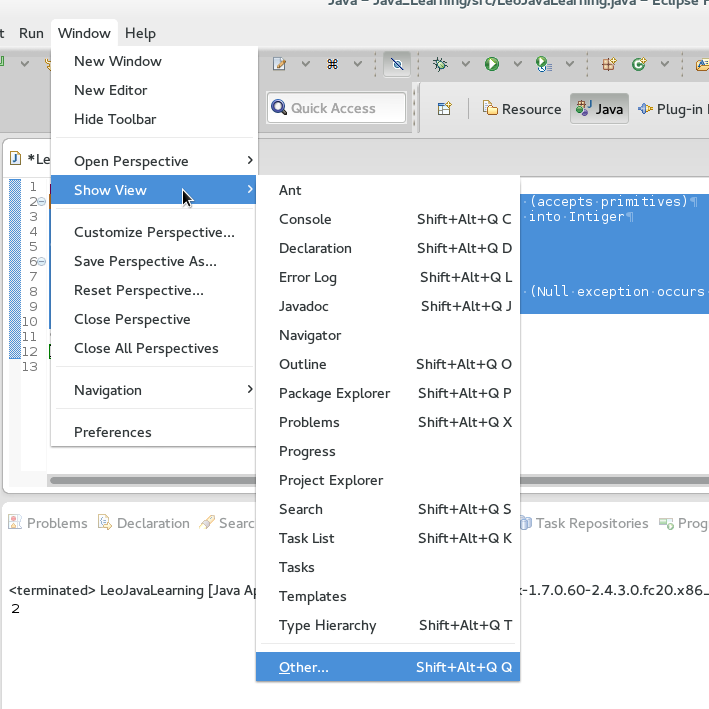709x709 pixels.
Task: Select Console from Show View submenu
Action: tap(305, 219)
